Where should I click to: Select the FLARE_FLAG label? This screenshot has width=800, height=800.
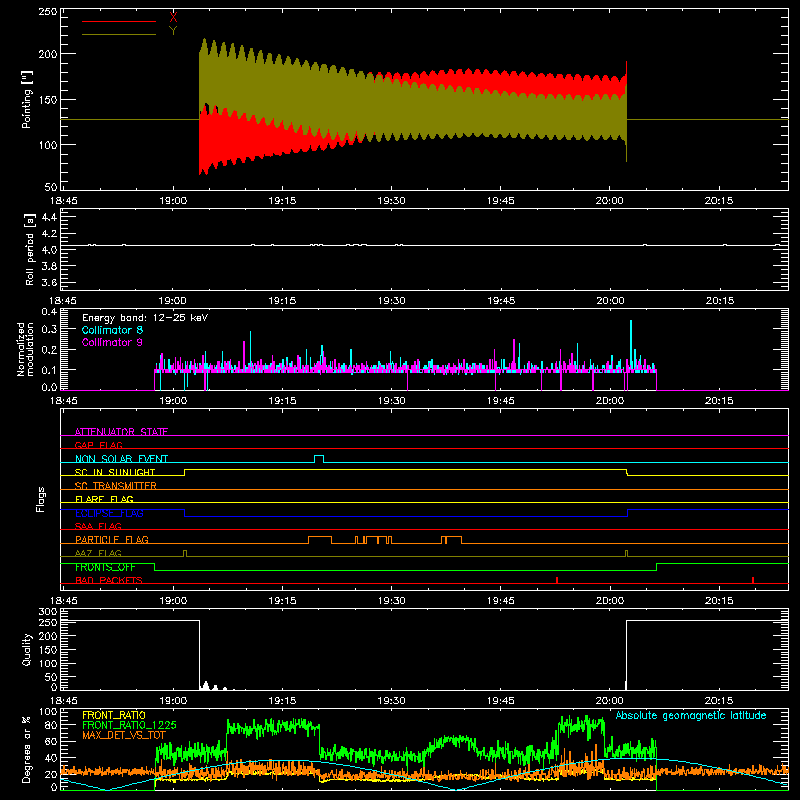(104, 499)
